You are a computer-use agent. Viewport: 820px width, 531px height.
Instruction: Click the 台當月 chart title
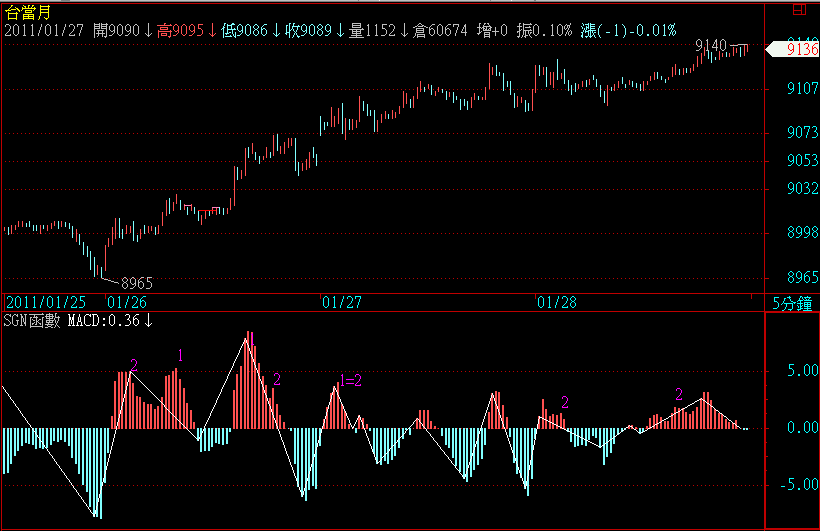pyautogui.click(x=27, y=12)
